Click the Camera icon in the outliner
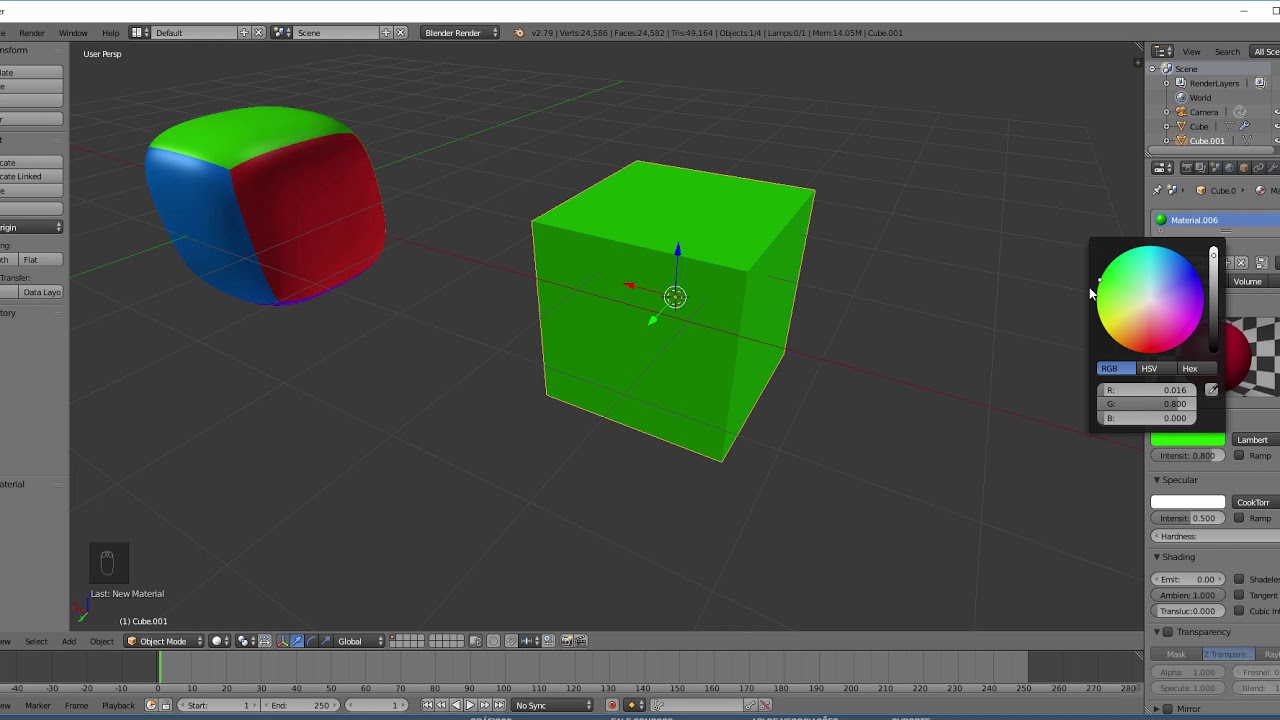The image size is (1280, 720). [x=1181, y=112]
